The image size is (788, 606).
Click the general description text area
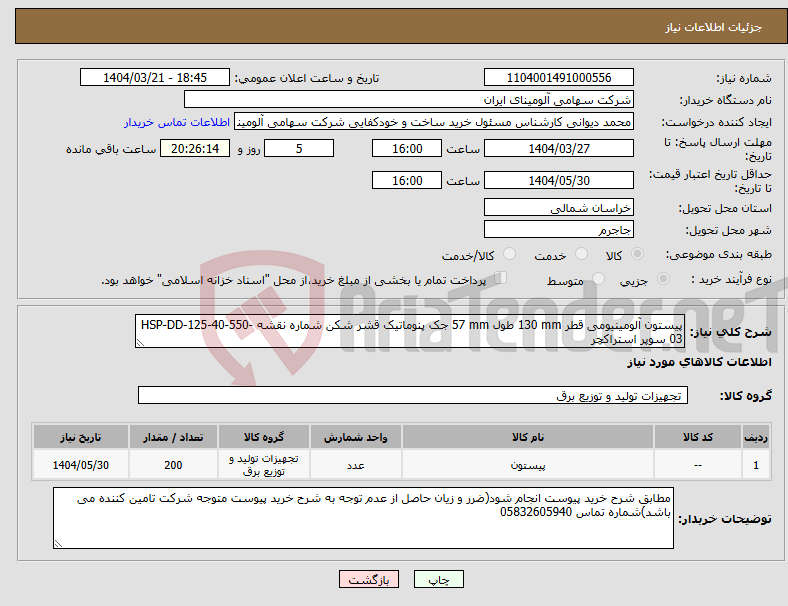410,331
